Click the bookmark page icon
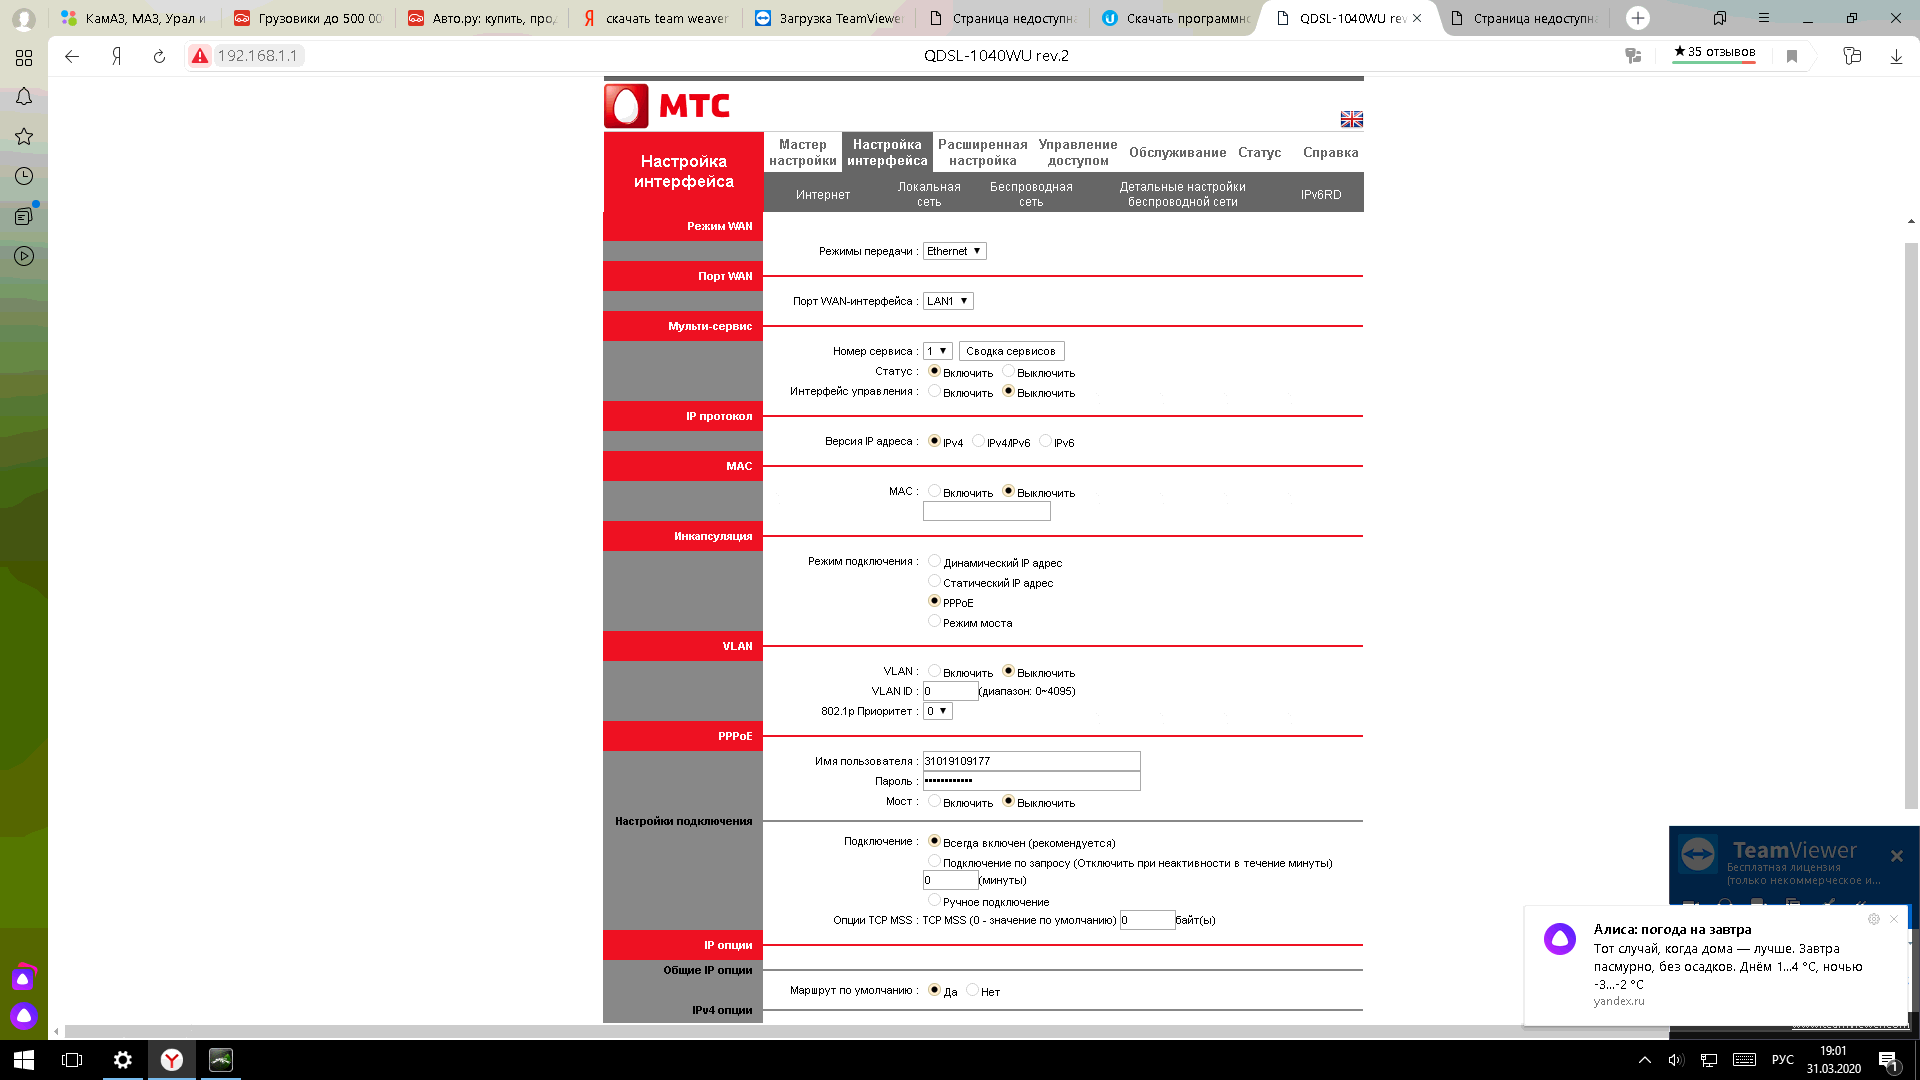 (1791, 56)
